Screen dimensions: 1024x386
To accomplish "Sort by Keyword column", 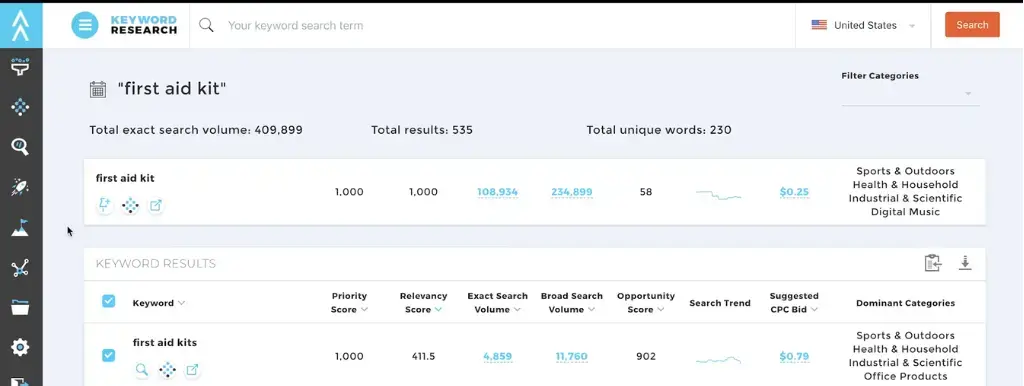I will pos(159,303).
